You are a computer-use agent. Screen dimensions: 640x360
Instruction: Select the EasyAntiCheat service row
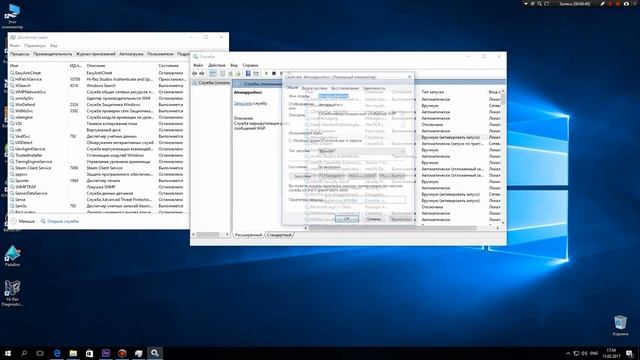[x=99, y=73]
